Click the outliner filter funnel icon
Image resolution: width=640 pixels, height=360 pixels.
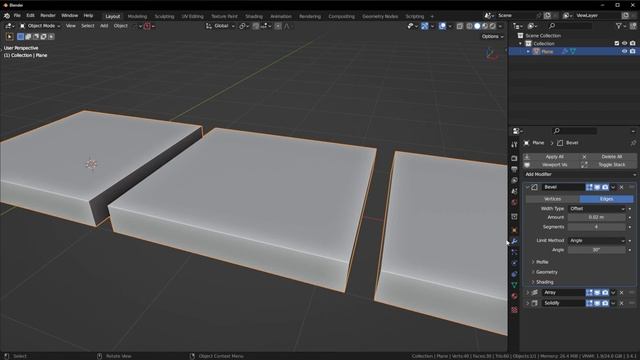coord(619,26)
